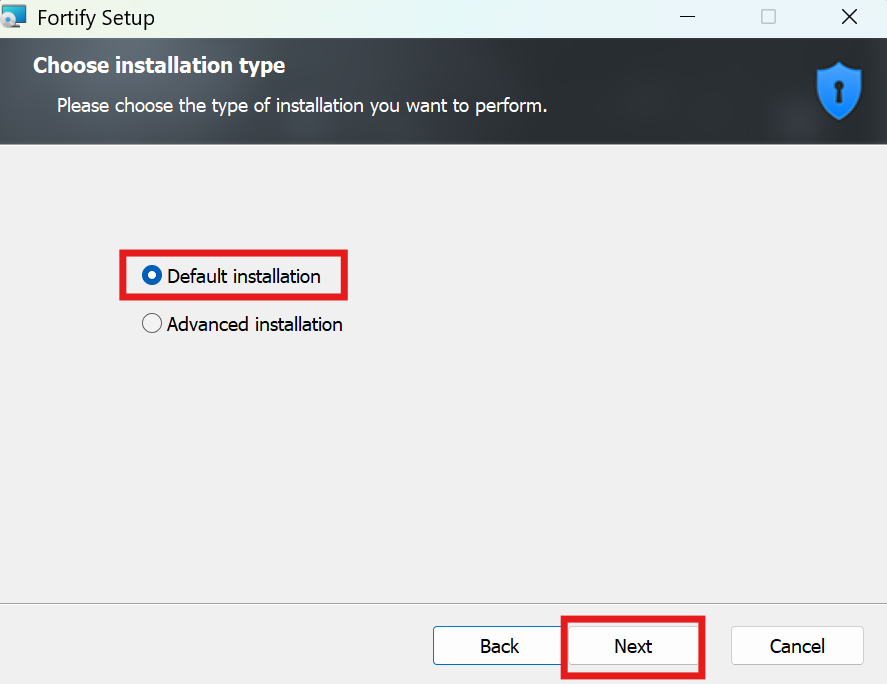The height and width of the screenshot is (684, 887).
Task: Cancel the Fortify setup wizard
Action: click(796, 646)
